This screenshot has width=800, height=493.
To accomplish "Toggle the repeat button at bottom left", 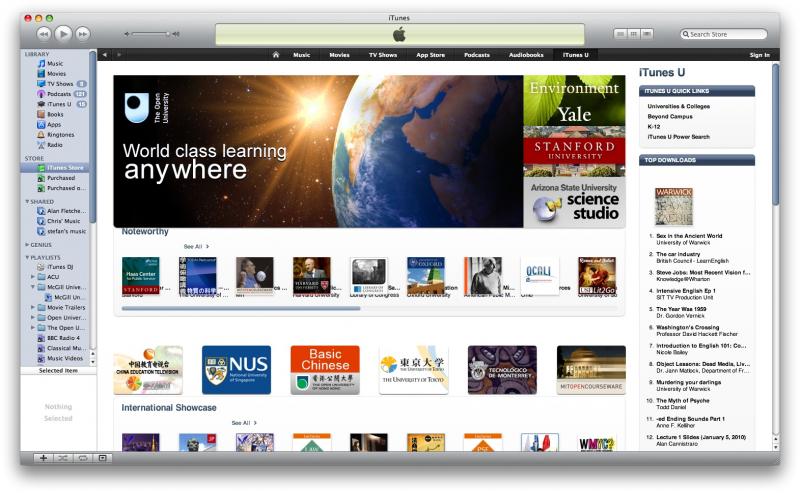I will pos(83,457).
